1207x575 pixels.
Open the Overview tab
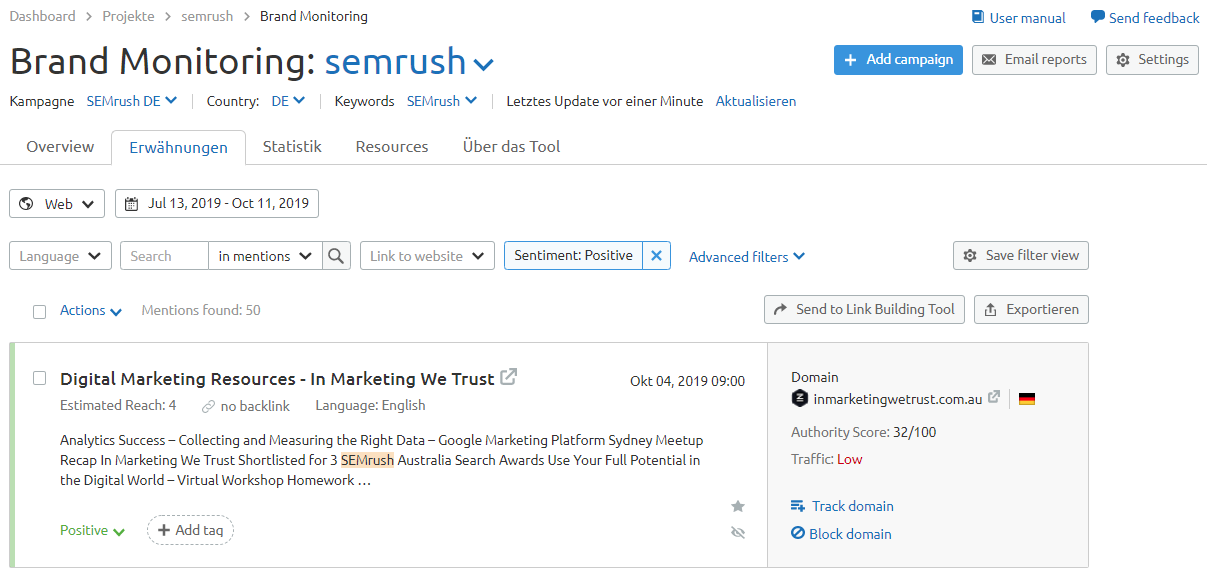(x=60, y=147)
